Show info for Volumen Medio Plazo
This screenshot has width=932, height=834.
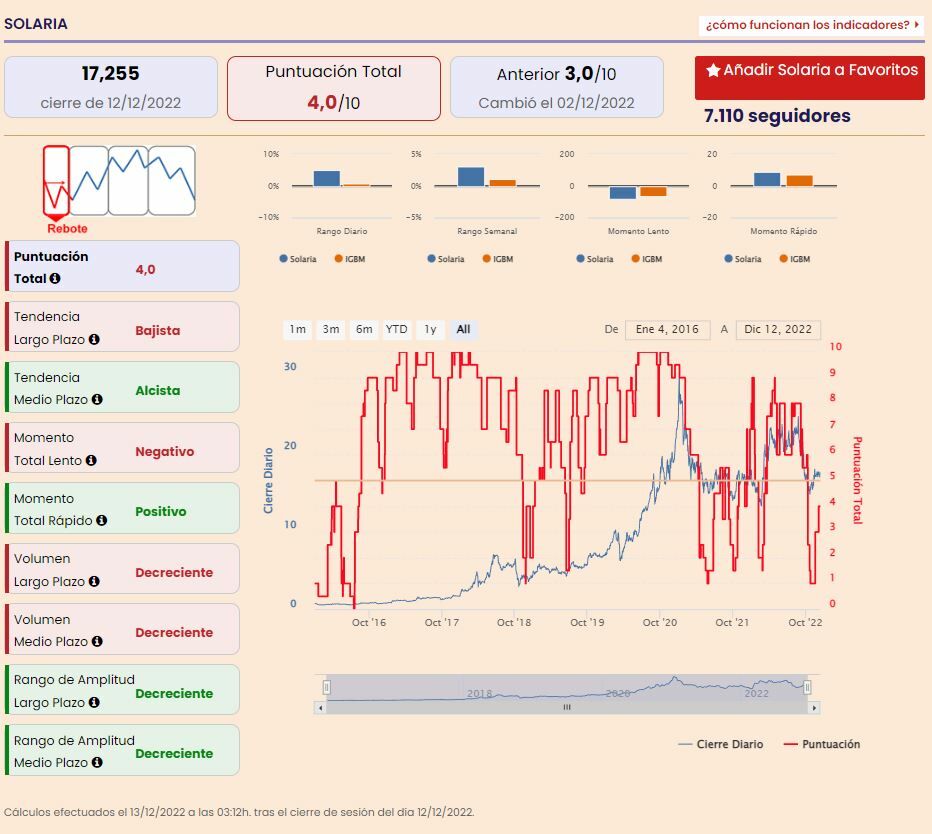coord(97,641)
